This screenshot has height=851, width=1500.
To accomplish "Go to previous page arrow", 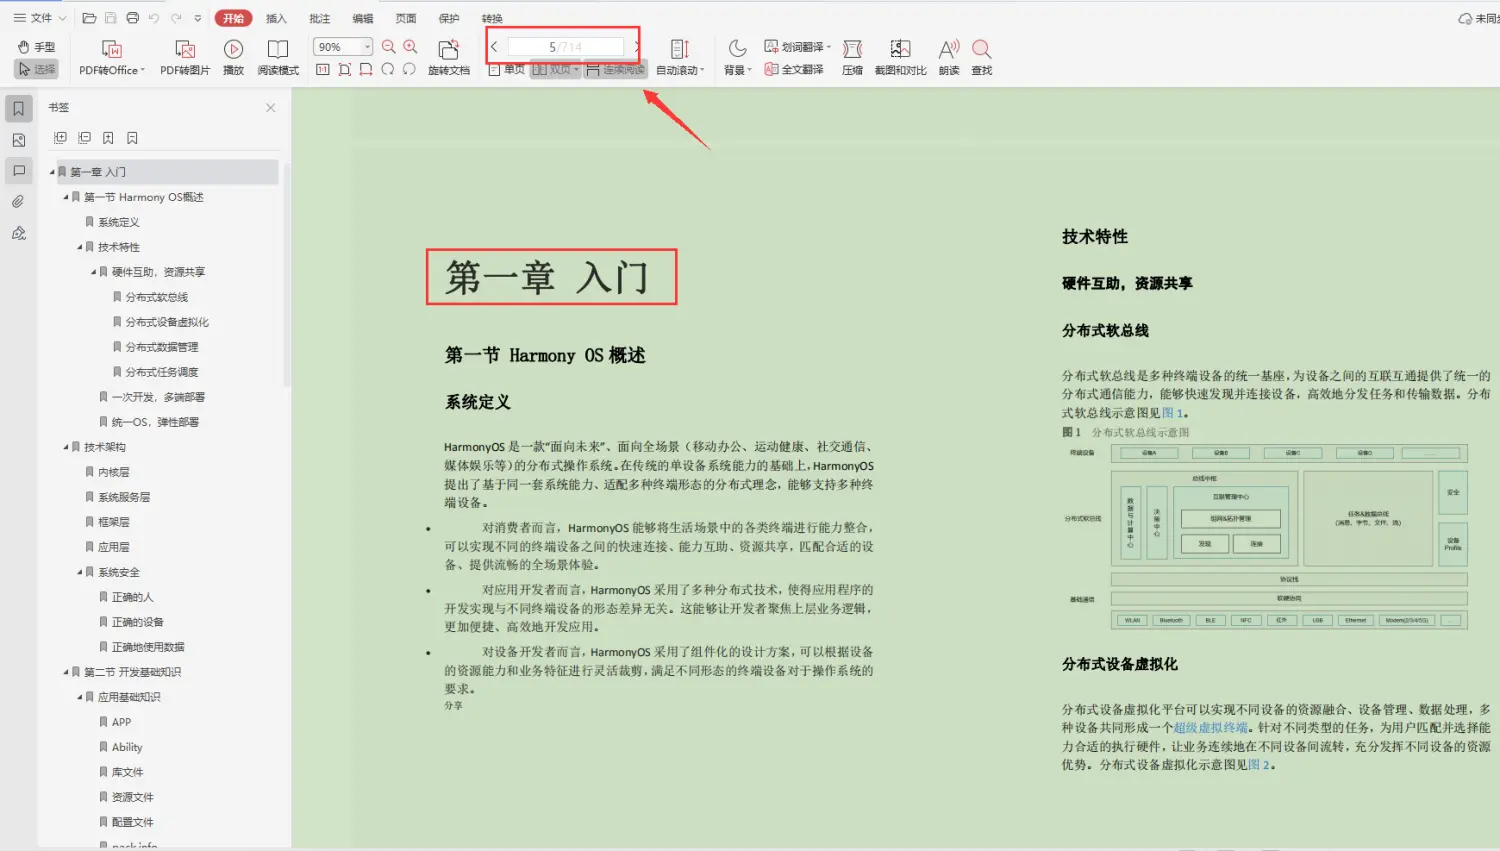I will (x=494, y=47).
